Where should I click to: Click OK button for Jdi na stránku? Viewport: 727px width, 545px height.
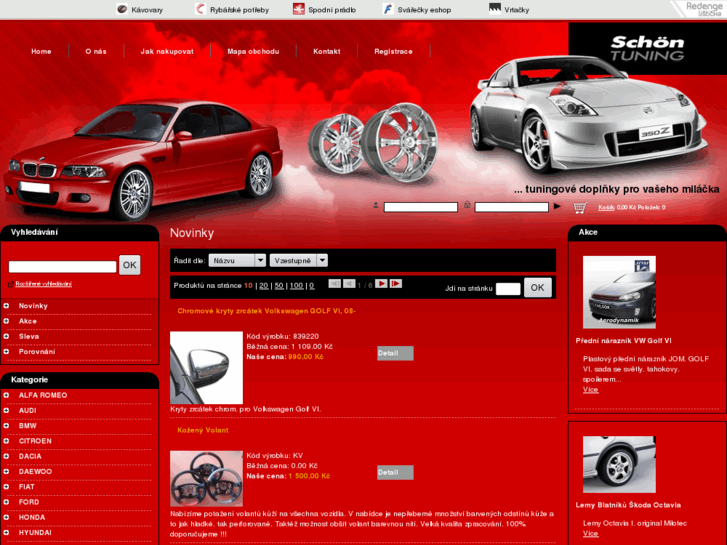(538, 288)
